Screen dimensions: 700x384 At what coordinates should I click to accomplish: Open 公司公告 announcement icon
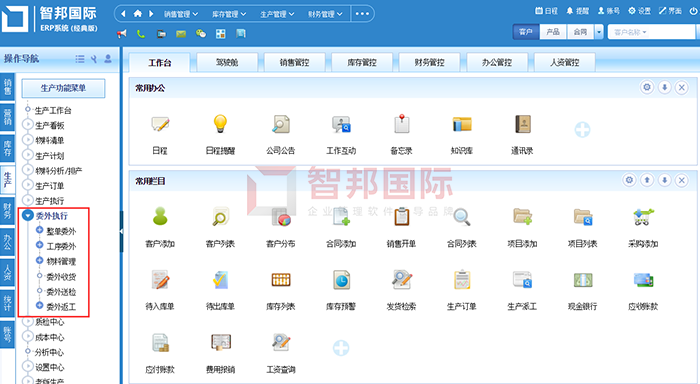point(281,124)
